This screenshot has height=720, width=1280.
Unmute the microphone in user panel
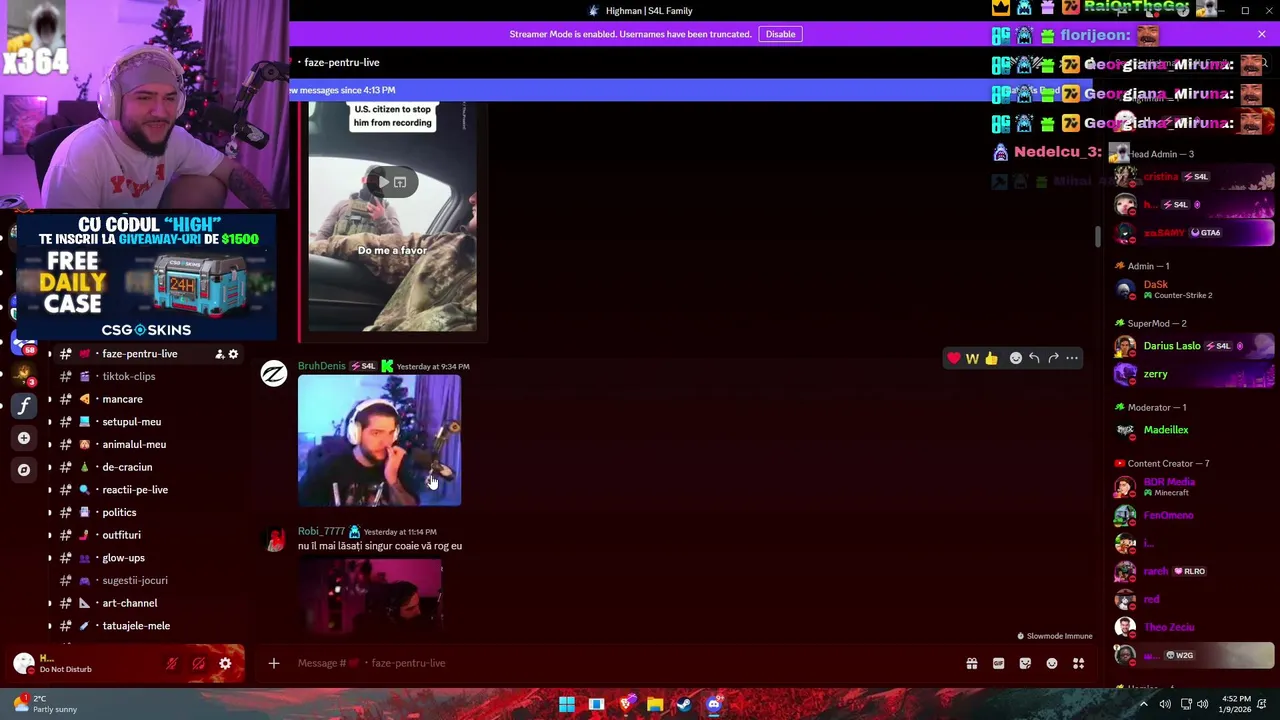pos(172,663)
